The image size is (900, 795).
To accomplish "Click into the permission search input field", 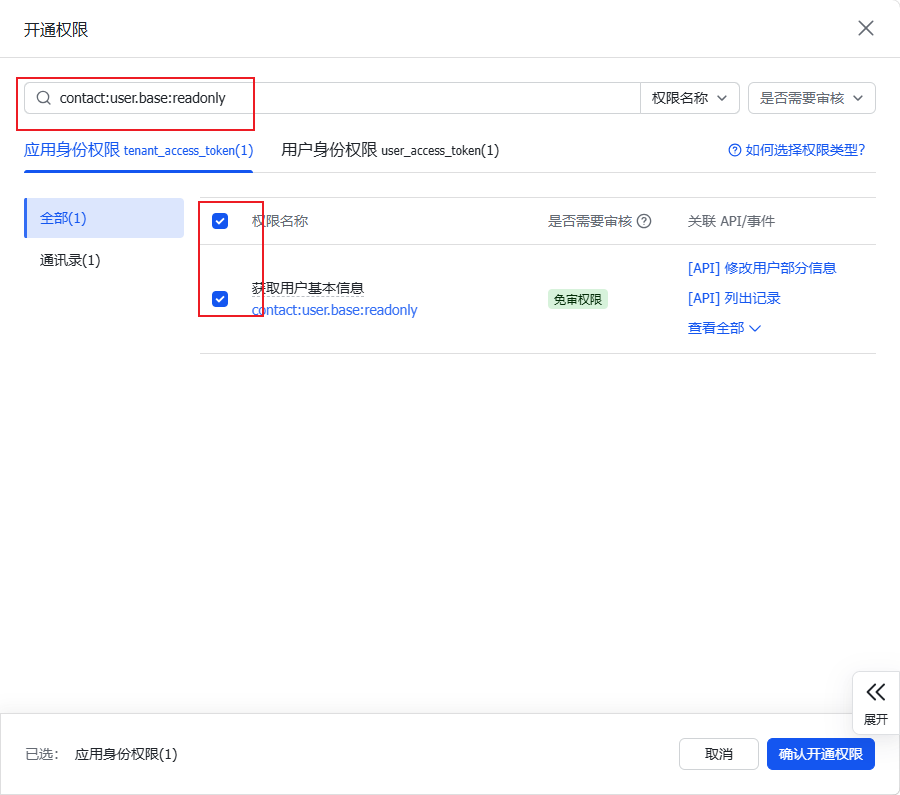I will [x=332, y=98].
